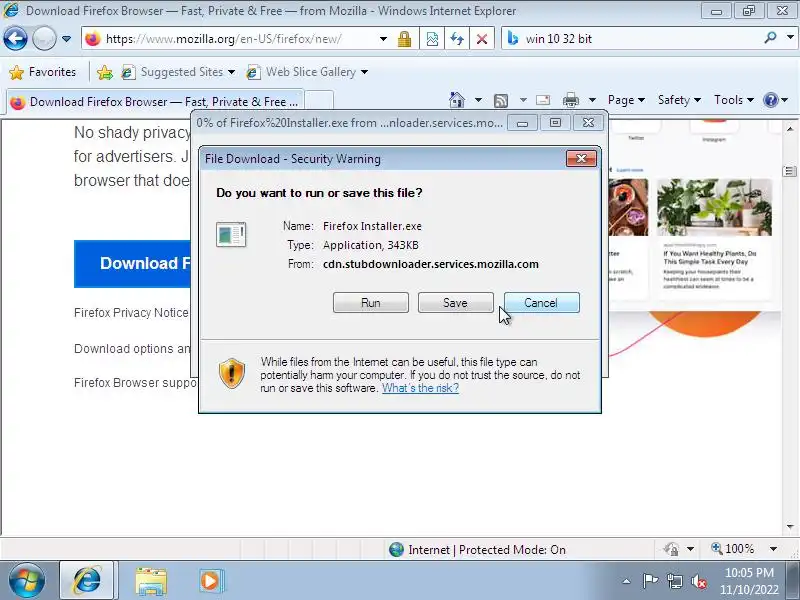The image size is (800, 600).
Task: Go back with the browser Back arrow
Action: pyautogui.click(x=15, y=38)
